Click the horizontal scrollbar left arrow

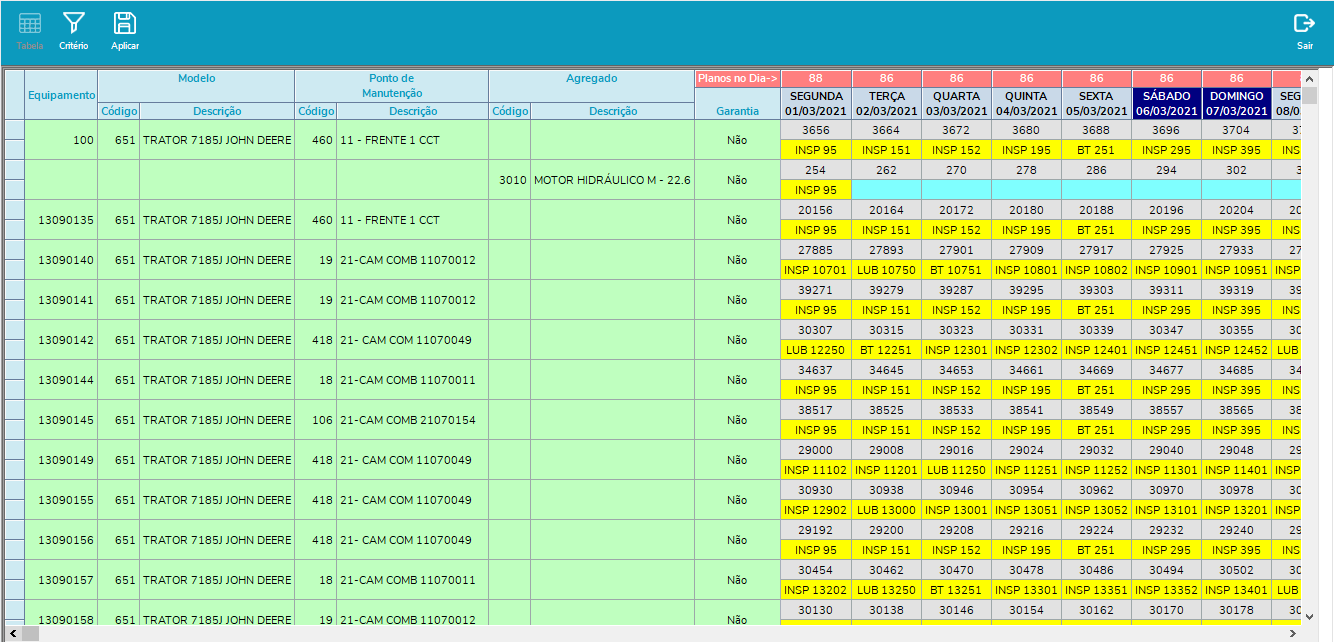11,633
